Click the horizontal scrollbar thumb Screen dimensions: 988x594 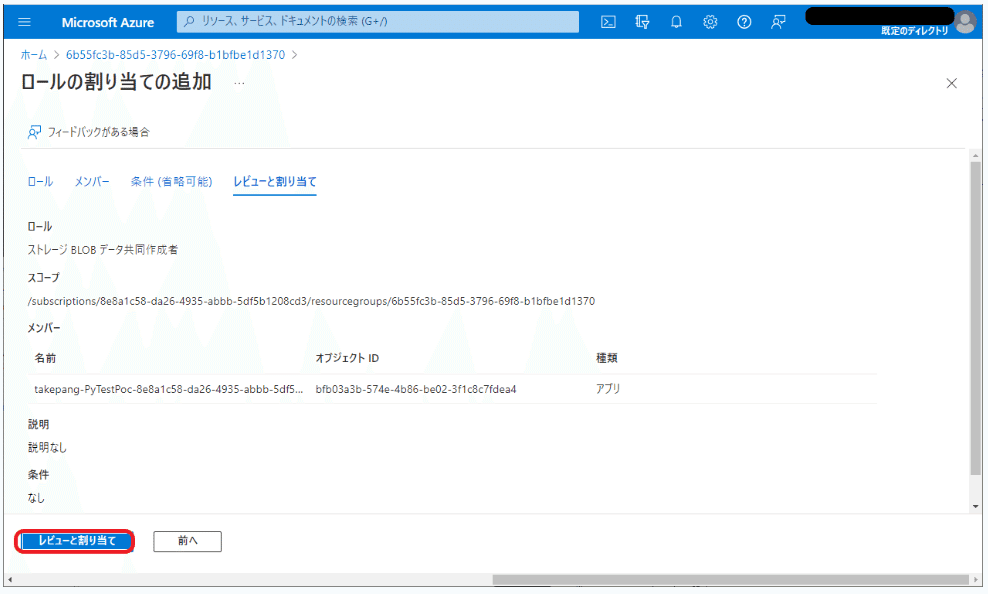pos(730,580)
